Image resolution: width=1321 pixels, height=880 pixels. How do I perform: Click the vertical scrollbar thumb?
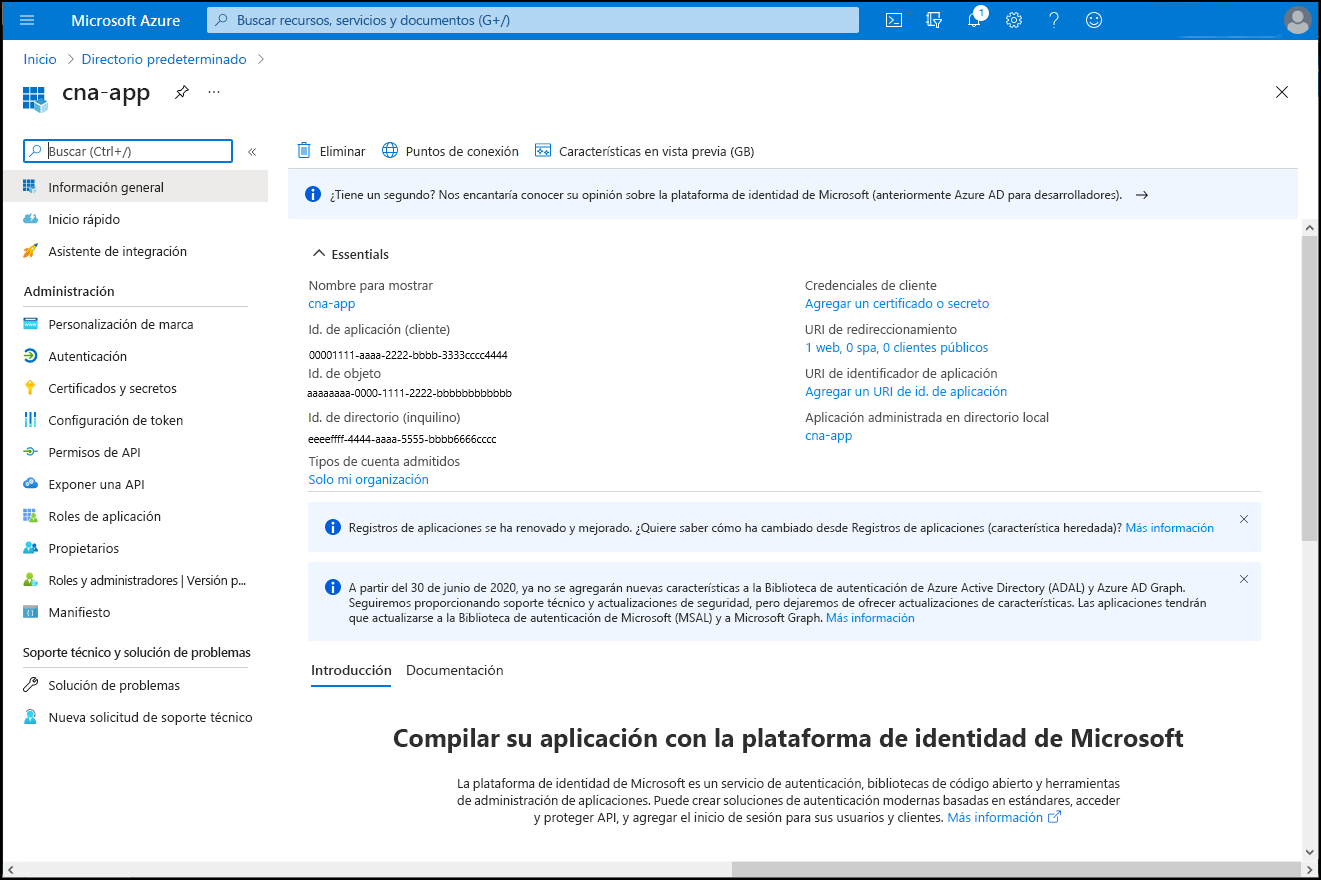click(1310, 390)
